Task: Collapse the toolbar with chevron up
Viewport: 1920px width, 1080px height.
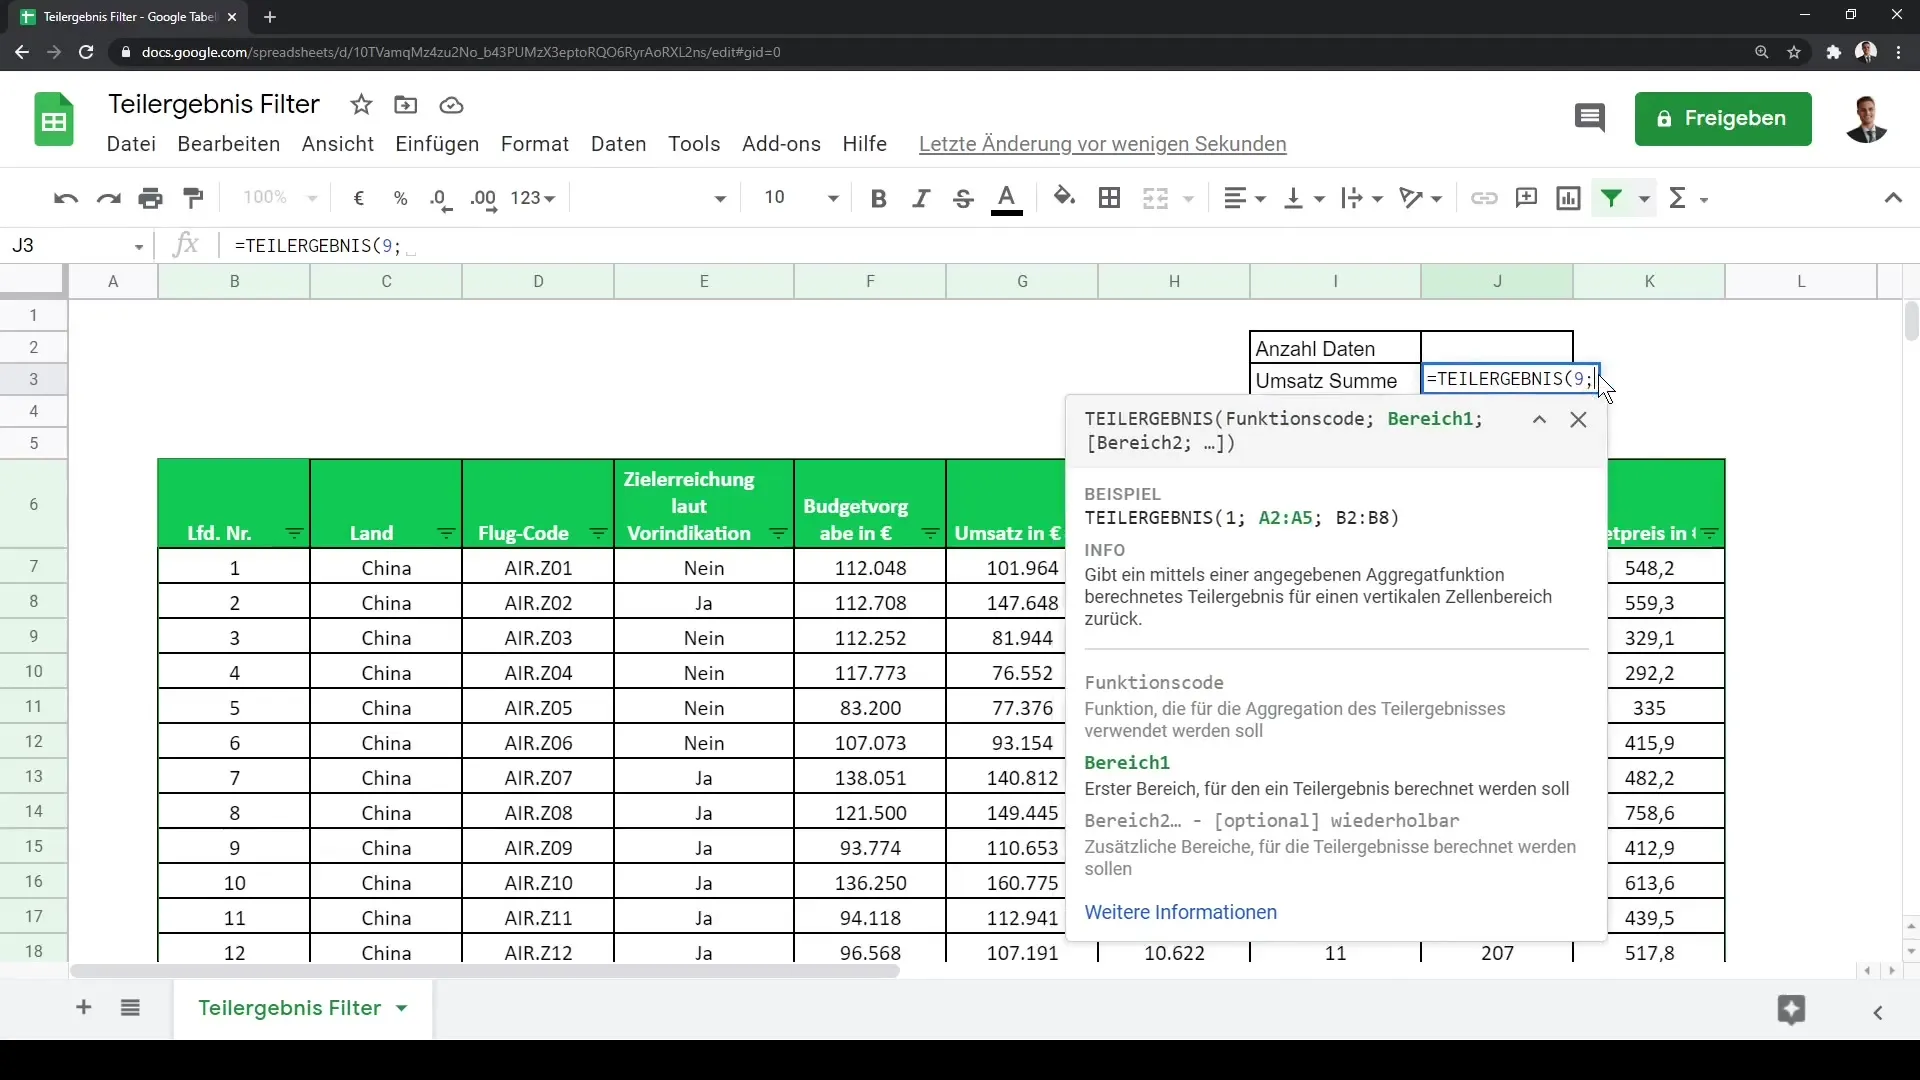Action: [1893, 198]
